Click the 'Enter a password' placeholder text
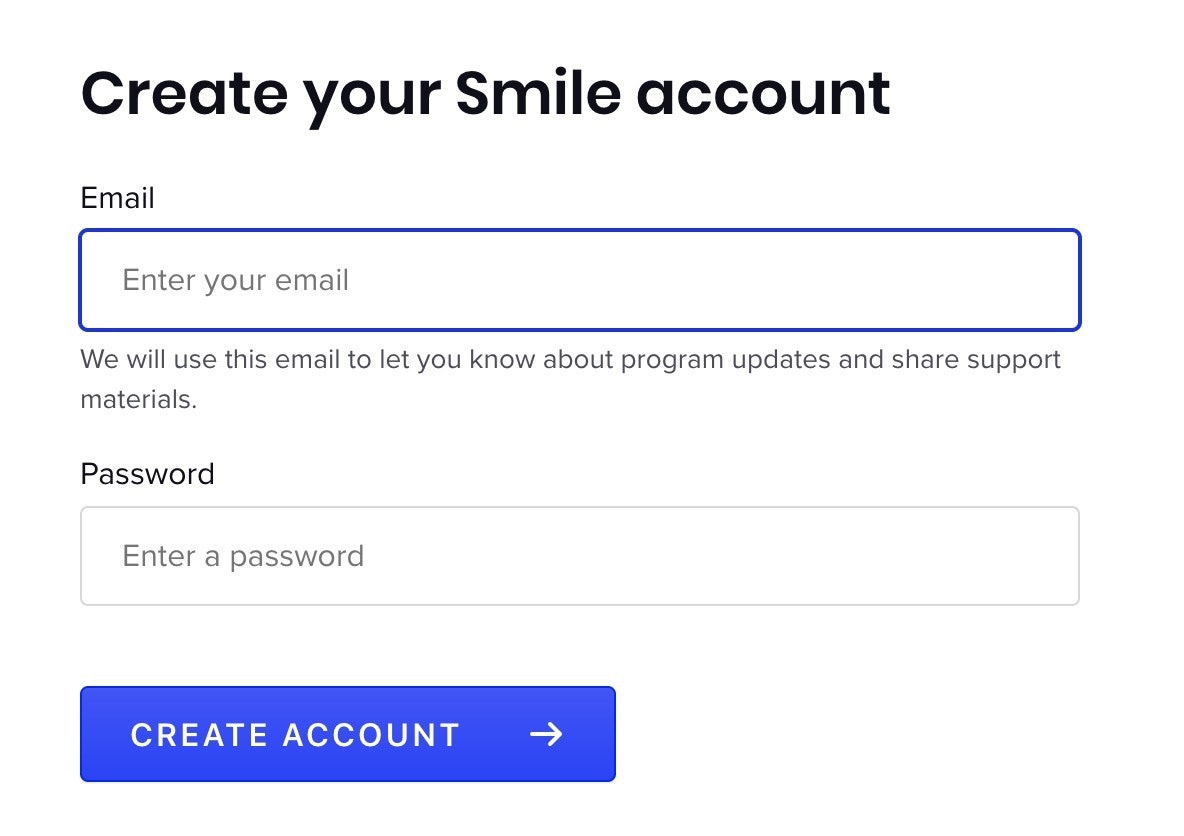1184x836 pixels. [x=243, y=556]
